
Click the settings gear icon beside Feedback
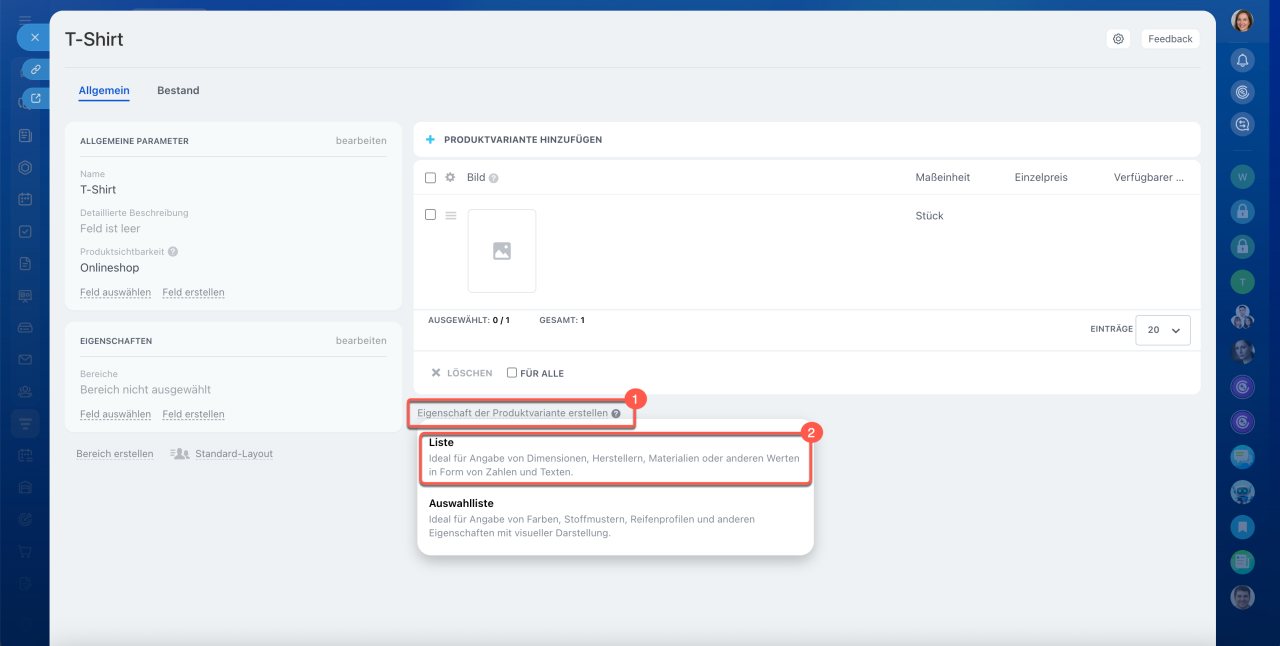pyautogui.click(x=1118, y=39)
